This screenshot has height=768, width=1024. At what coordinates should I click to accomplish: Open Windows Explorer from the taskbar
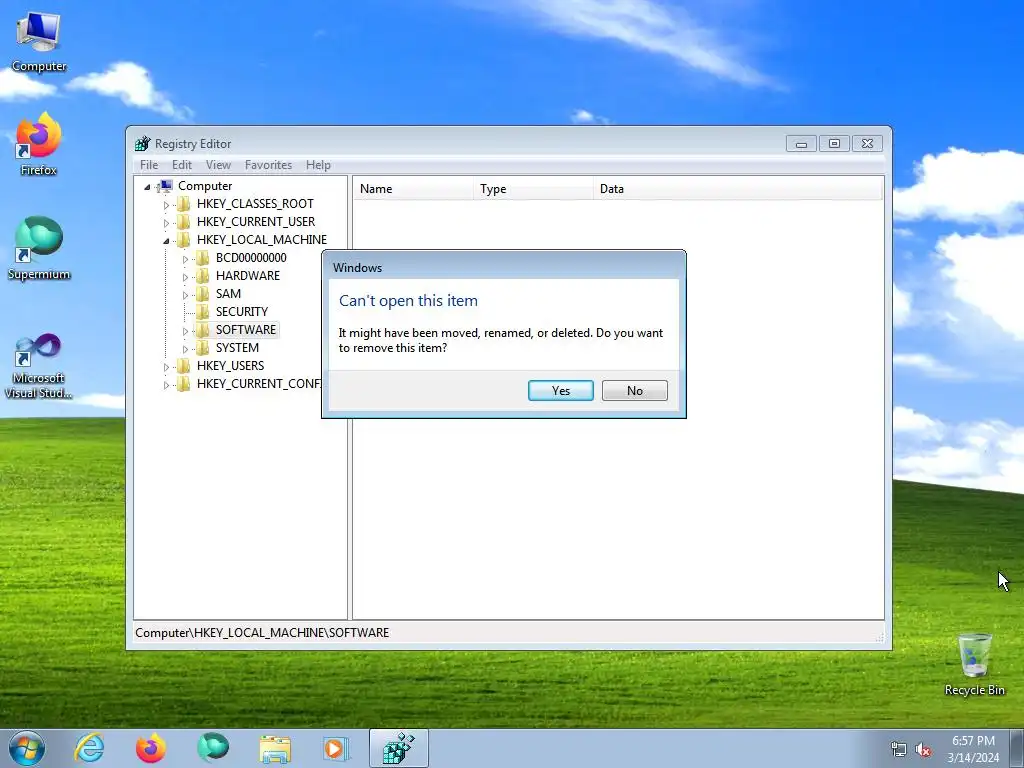tap(275, 748)
